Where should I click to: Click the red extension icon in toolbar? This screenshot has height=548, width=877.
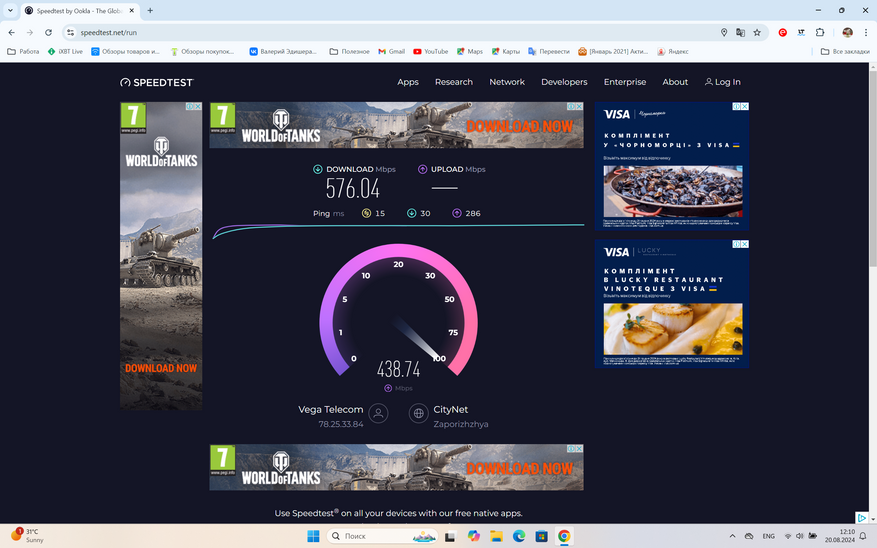pos(782,32)
